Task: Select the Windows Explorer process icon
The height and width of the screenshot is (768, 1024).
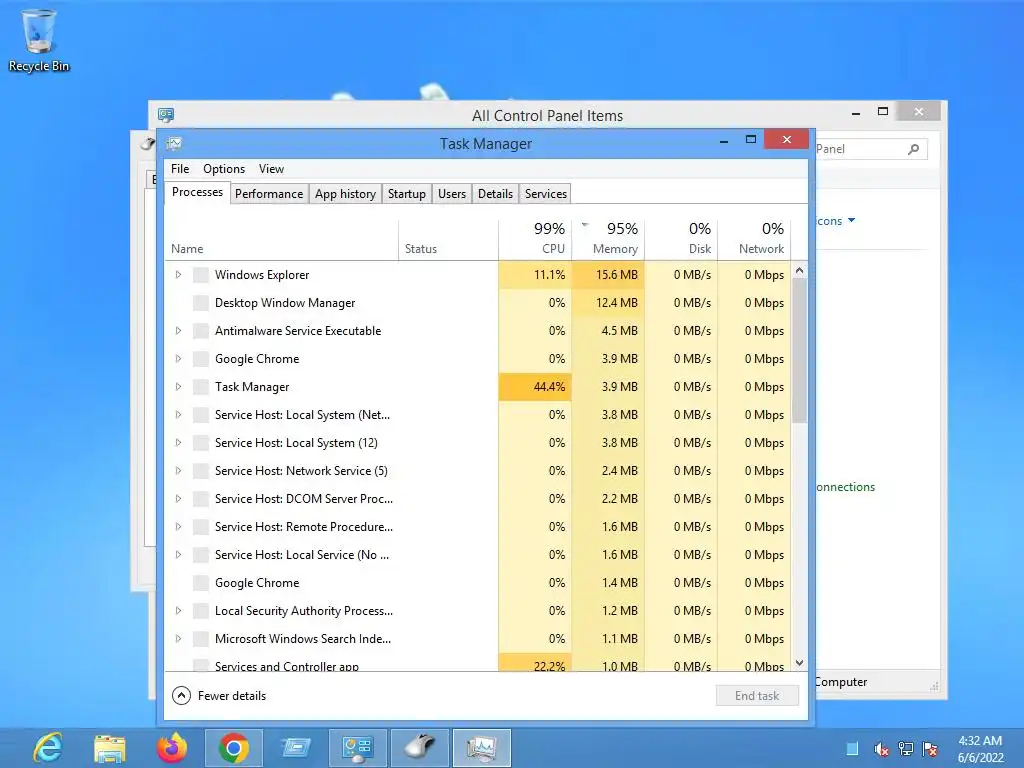Action: pyautogui.click(x=200, y=275)
